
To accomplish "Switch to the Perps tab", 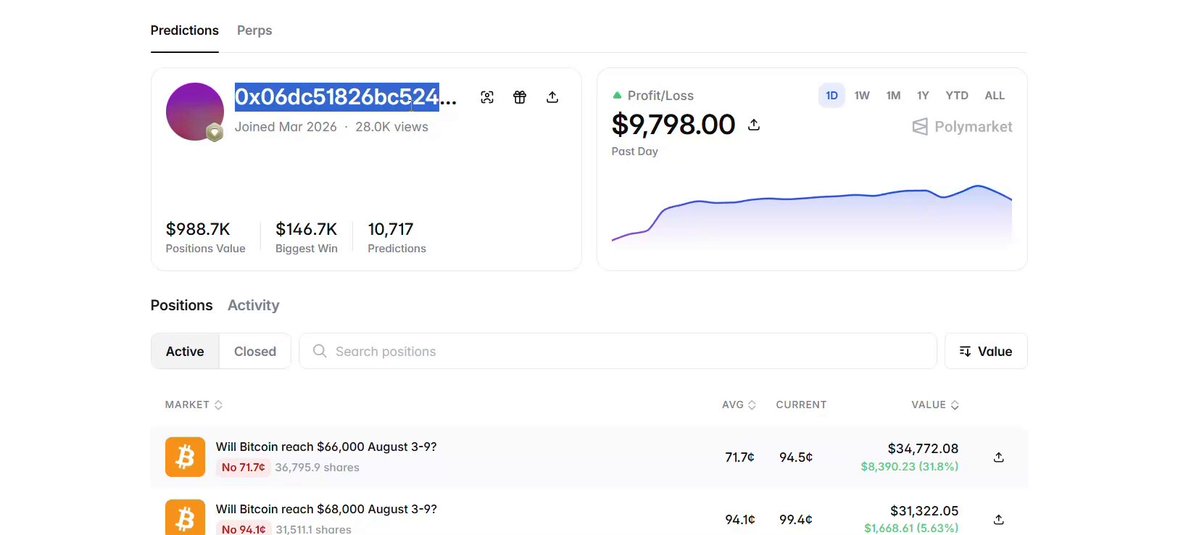I will pyautogui.click(x=255, y=31).
